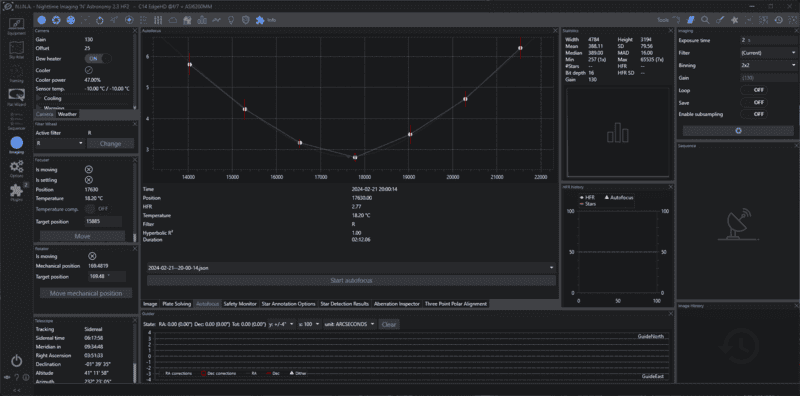The width and height of the screenshot is (800, 396).
Task: Switch to the Weather tab
Action: (x=67, y=114)
